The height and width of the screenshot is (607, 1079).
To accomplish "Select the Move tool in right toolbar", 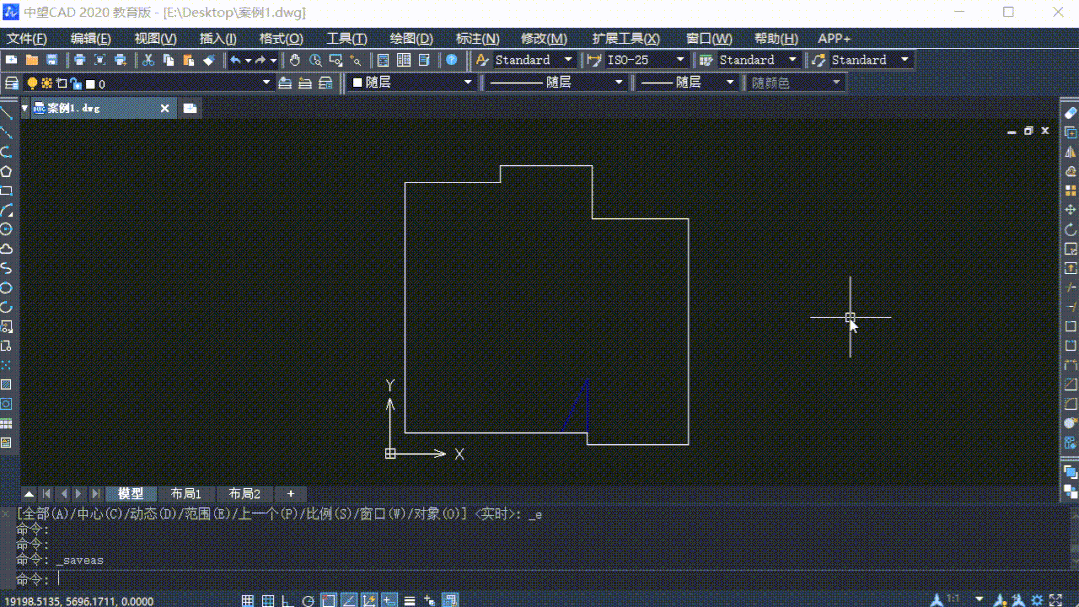I will (1070, 209).
